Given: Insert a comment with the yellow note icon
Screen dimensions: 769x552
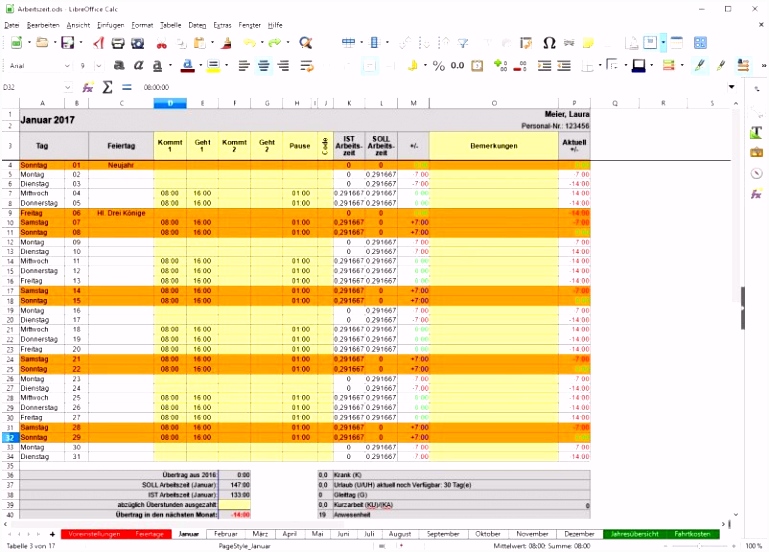Looking at the screenshot, I should [588, 43].
